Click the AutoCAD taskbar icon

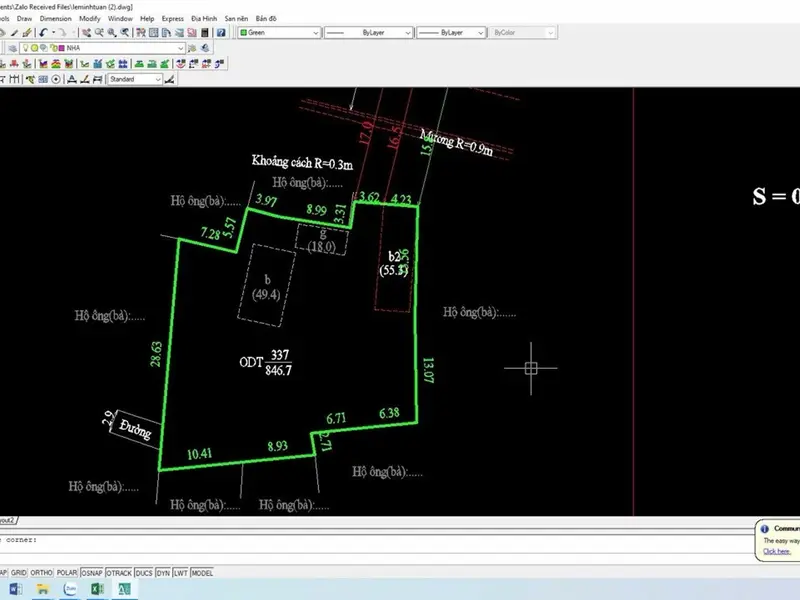click(x=124, y=589)
